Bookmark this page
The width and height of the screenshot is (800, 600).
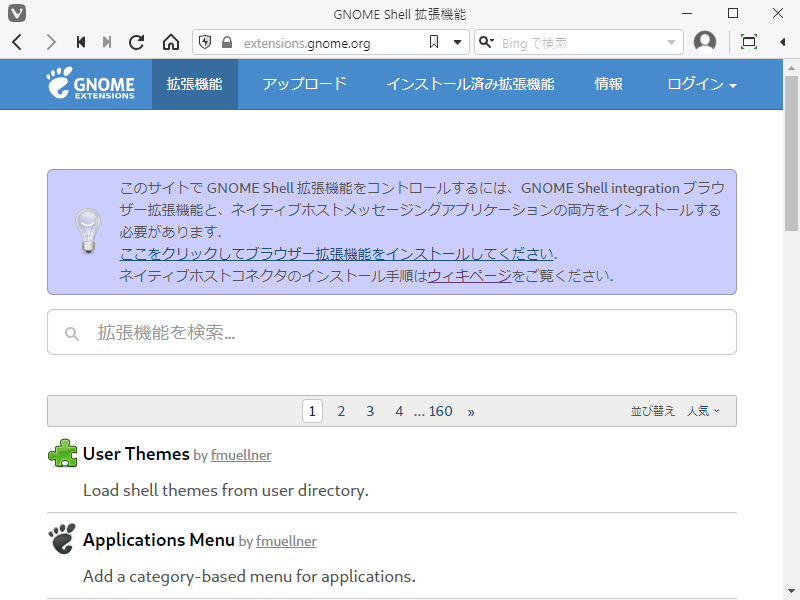click(x=434, y=42)
